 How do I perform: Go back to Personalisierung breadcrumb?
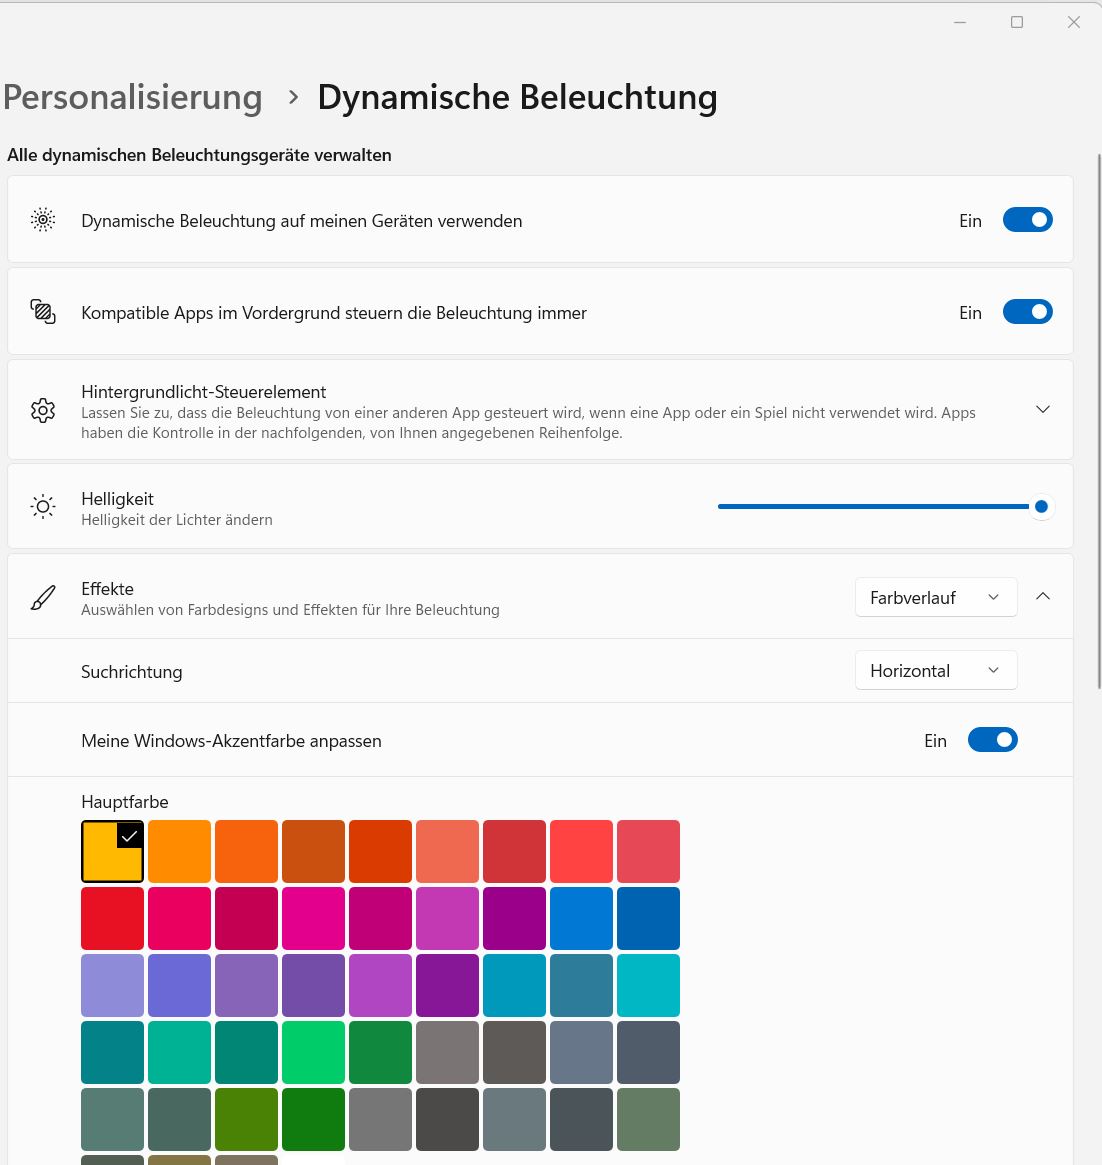(133, 97)
